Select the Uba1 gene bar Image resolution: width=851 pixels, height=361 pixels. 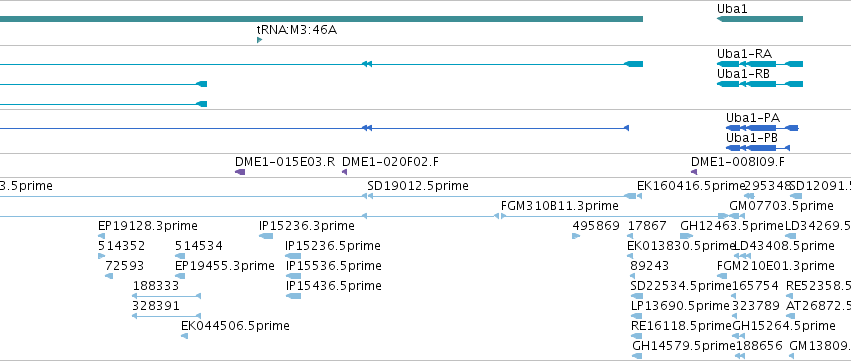(760, 19)
